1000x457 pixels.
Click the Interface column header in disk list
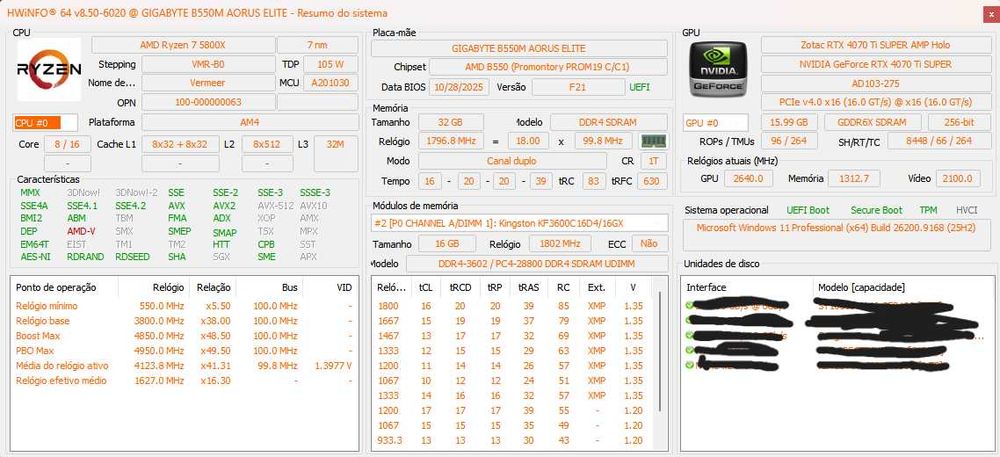click(x=746, y=287)
